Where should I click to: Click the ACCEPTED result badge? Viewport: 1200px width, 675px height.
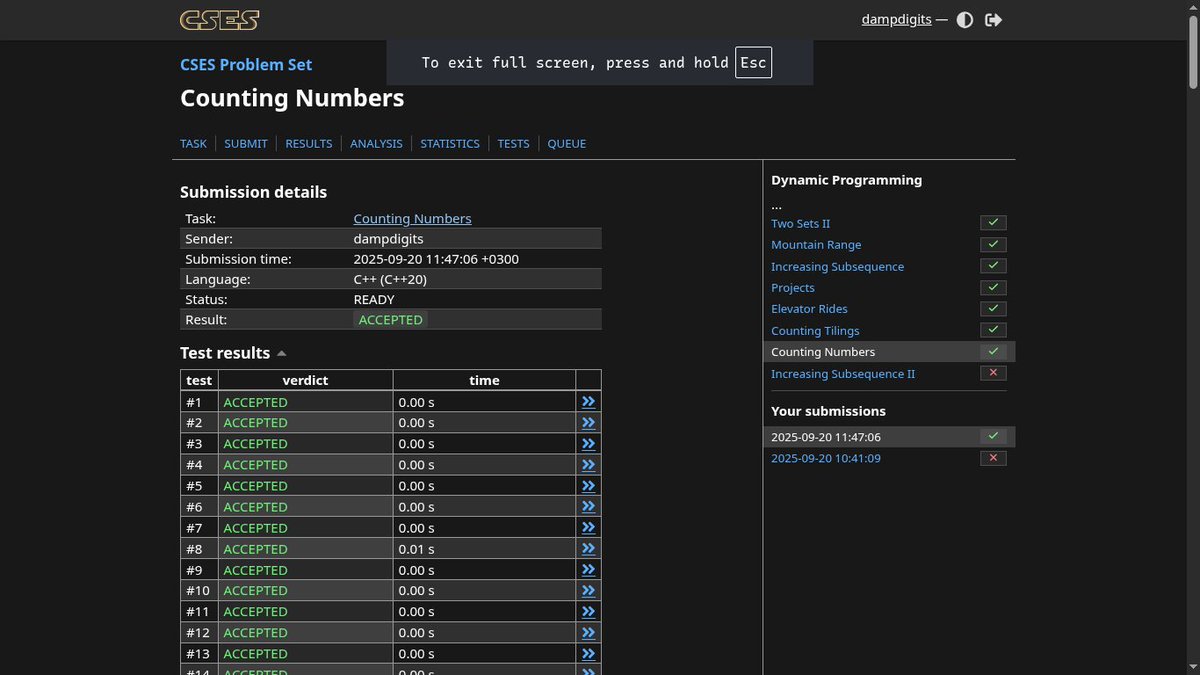pos(391,320)
